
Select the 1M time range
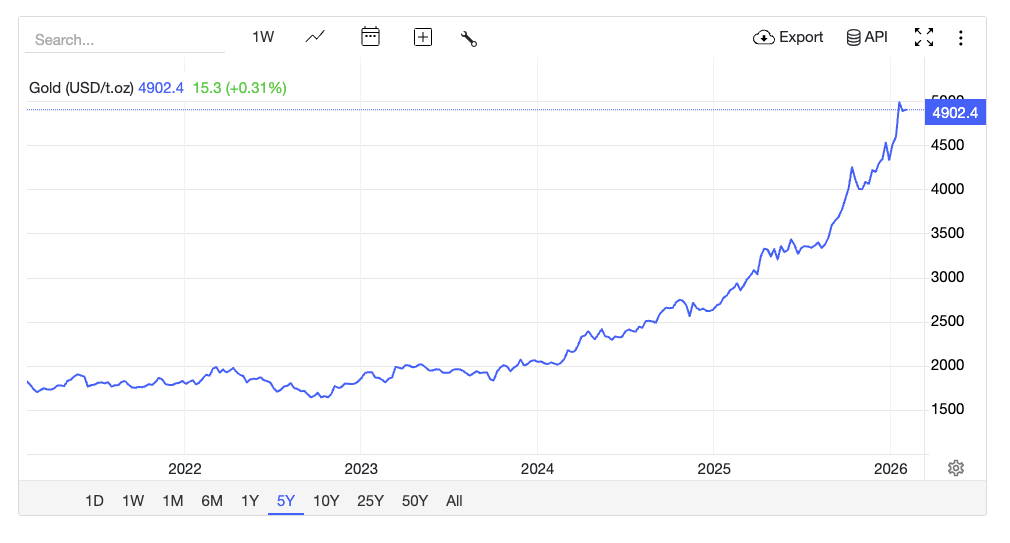pyautogui.click(x=172, y=501)
